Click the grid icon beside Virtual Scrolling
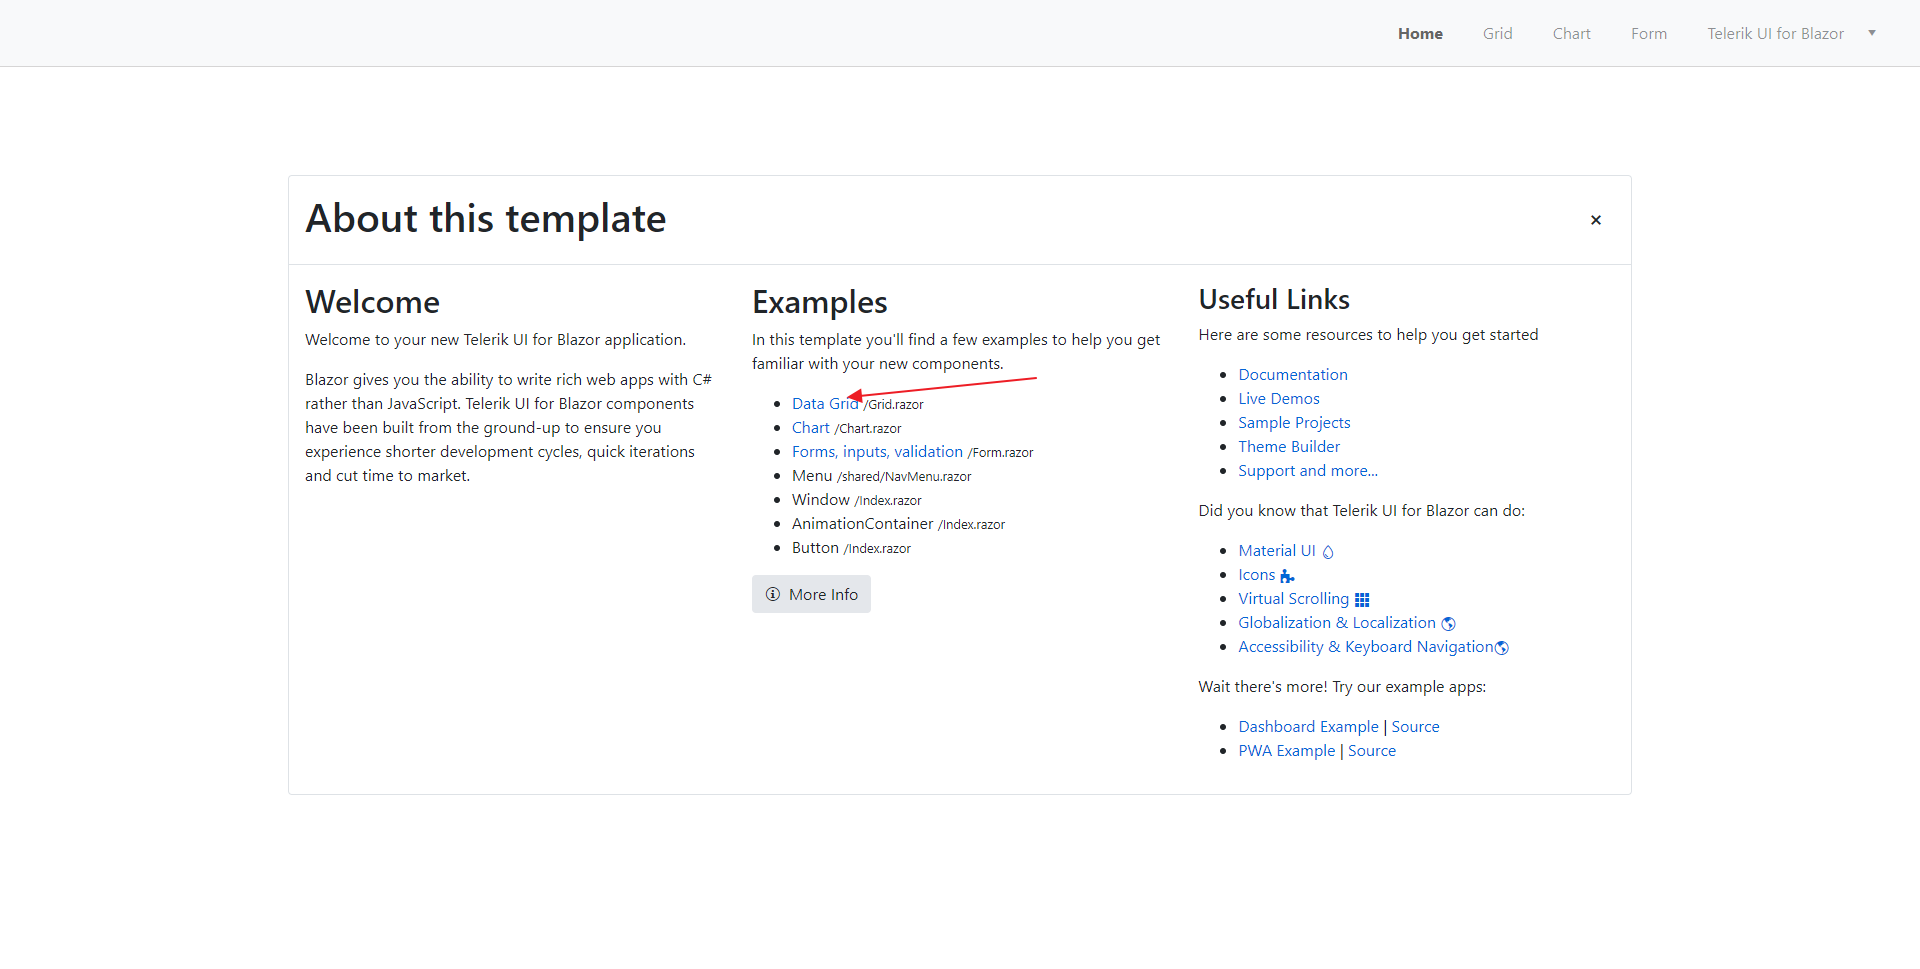Viewport: 1920px width, 969px height. pyautogui.click(x=1362, y=600)
